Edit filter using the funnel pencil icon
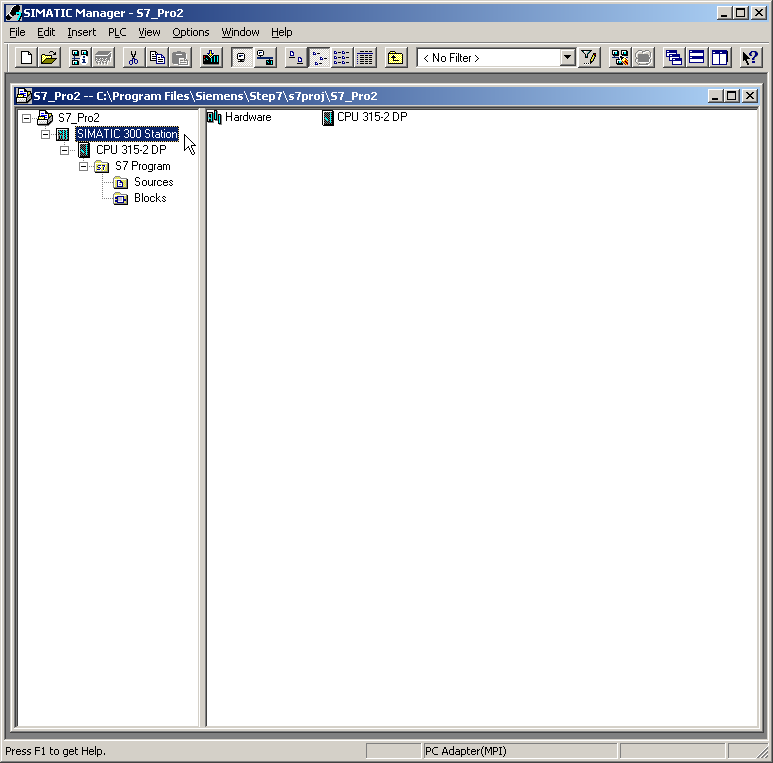The height and width of the screenshot is (763, 773). [x=589, y=58]
